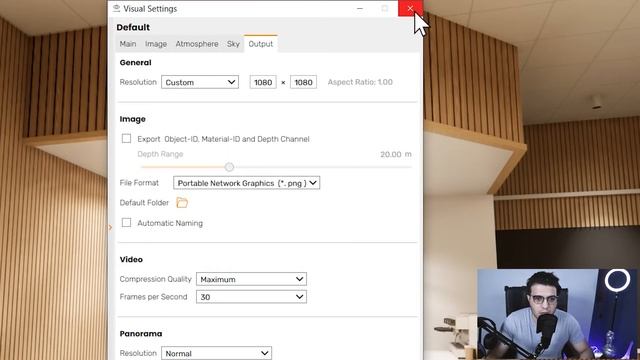This screenshot has width=640, height=360.
Task: Open the File Format dropdown
Action: coord(247,183)
